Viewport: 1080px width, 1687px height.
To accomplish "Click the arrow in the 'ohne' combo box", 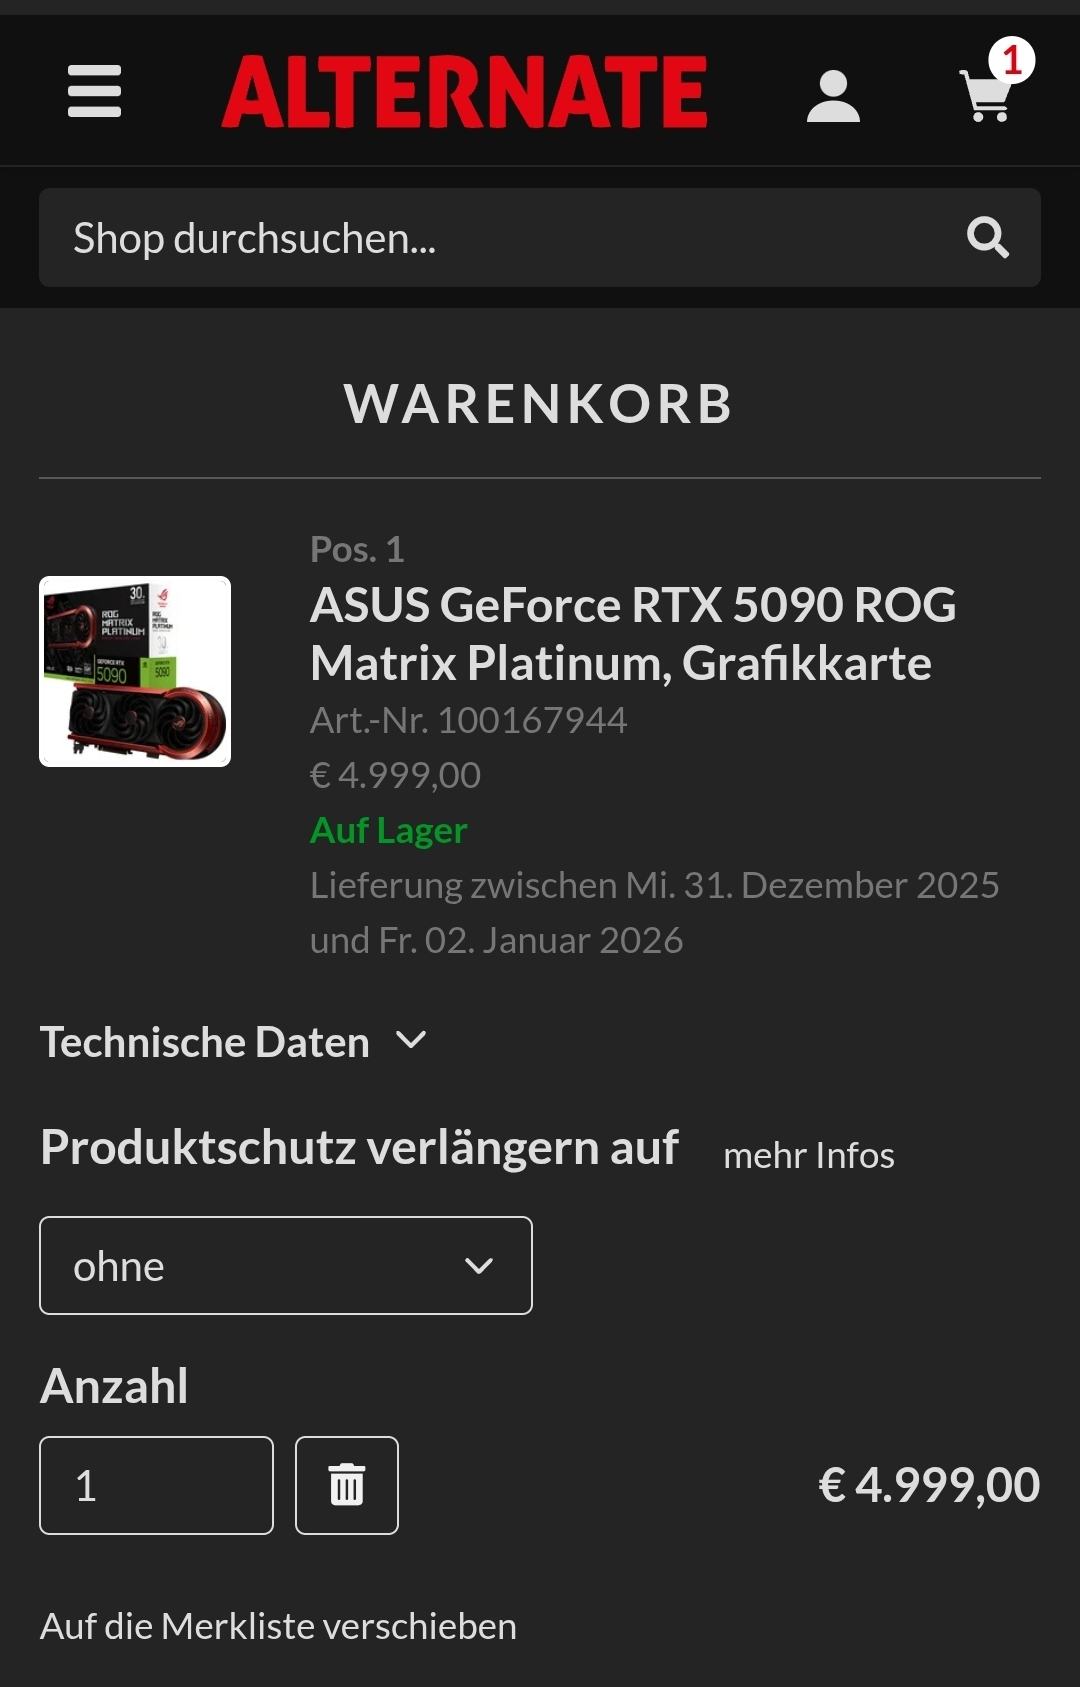I will [x=479, y=1266].
